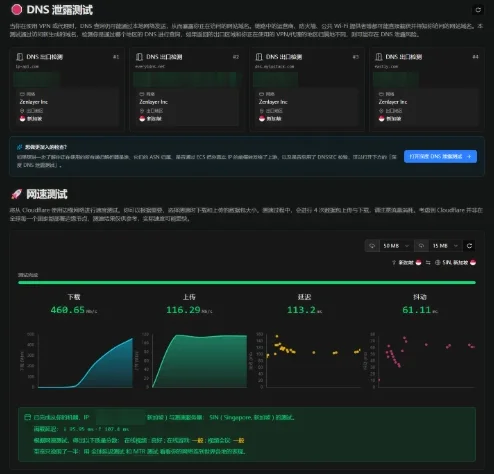Click the info icon in the blue notice banner
The width and height of the screenshot is (494, 474).
(20, 147)
